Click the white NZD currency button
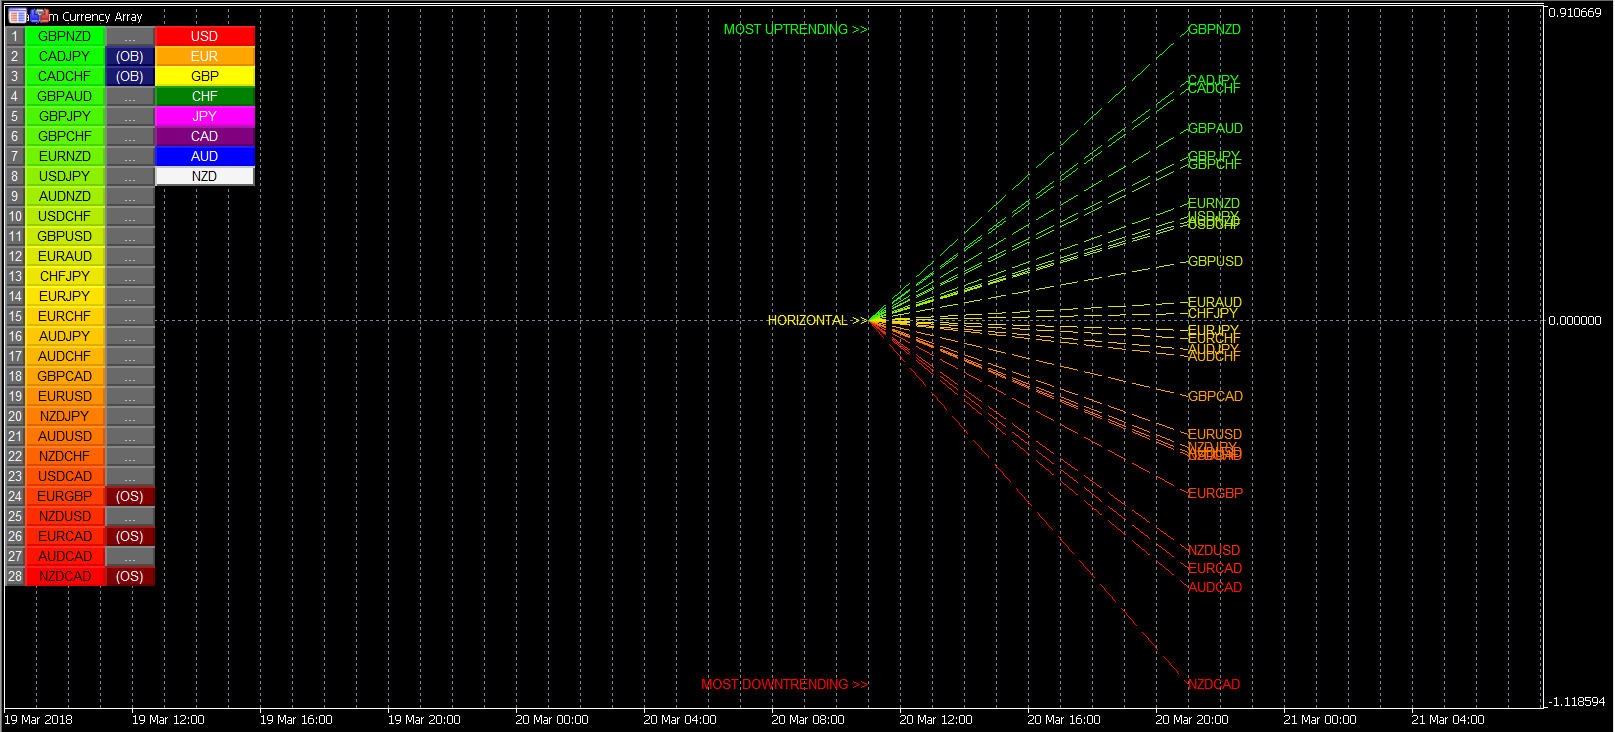Screen dimensions: 1615x732 [x=204, y=176]
